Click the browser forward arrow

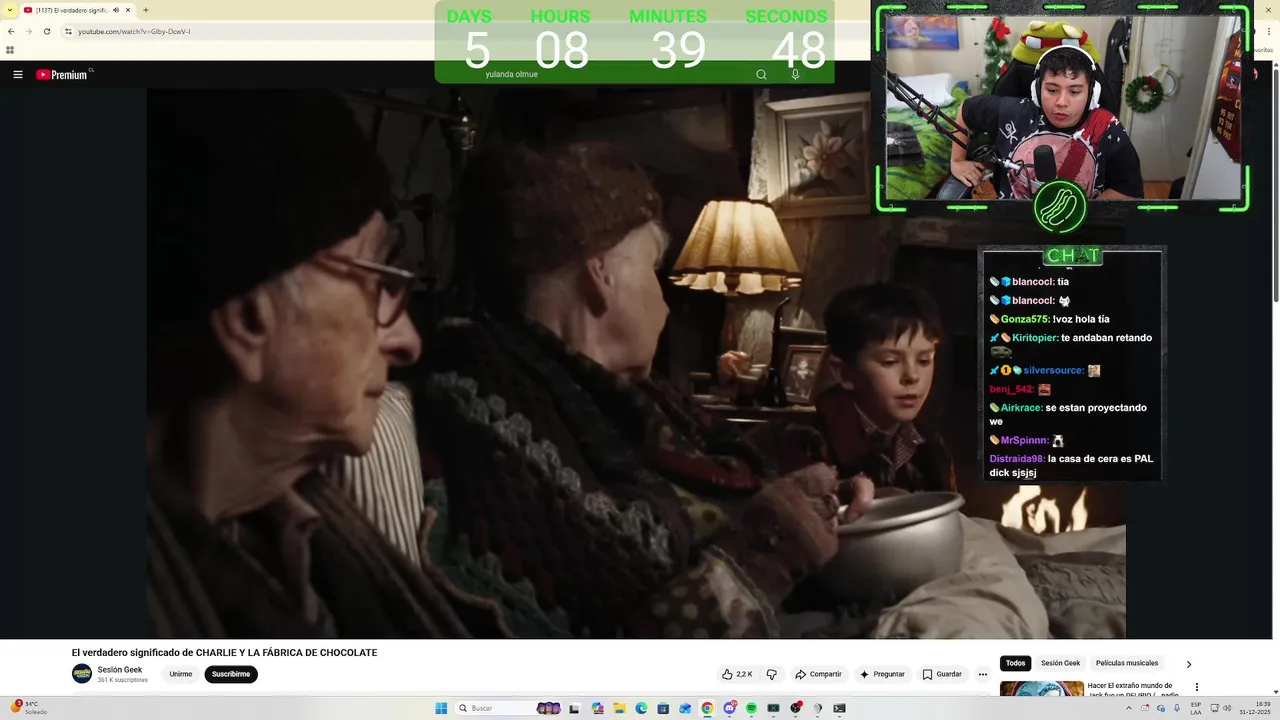pos(28,31)
